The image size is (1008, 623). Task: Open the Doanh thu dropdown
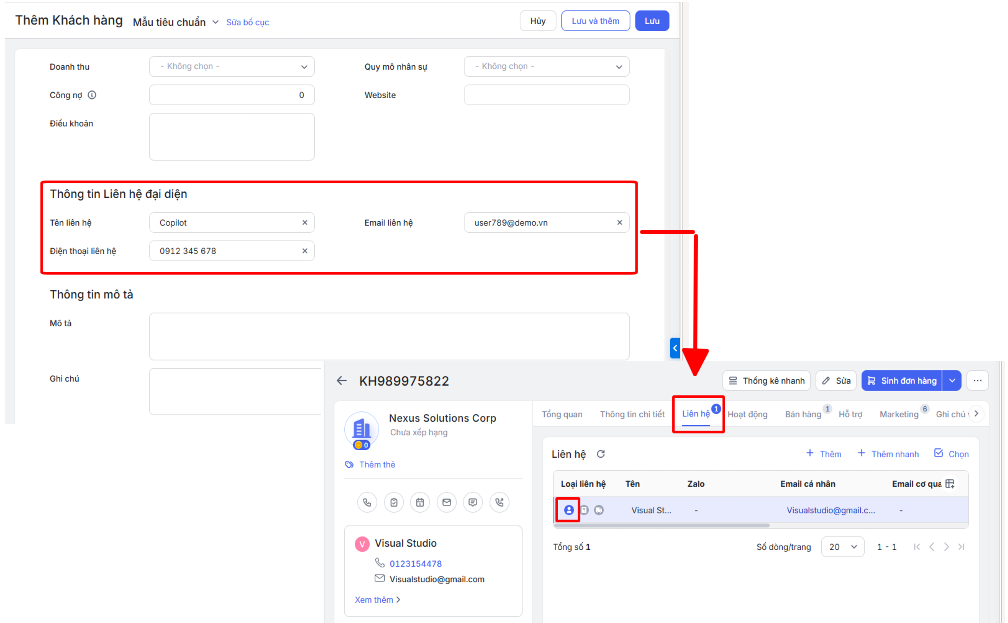point(232,66)
